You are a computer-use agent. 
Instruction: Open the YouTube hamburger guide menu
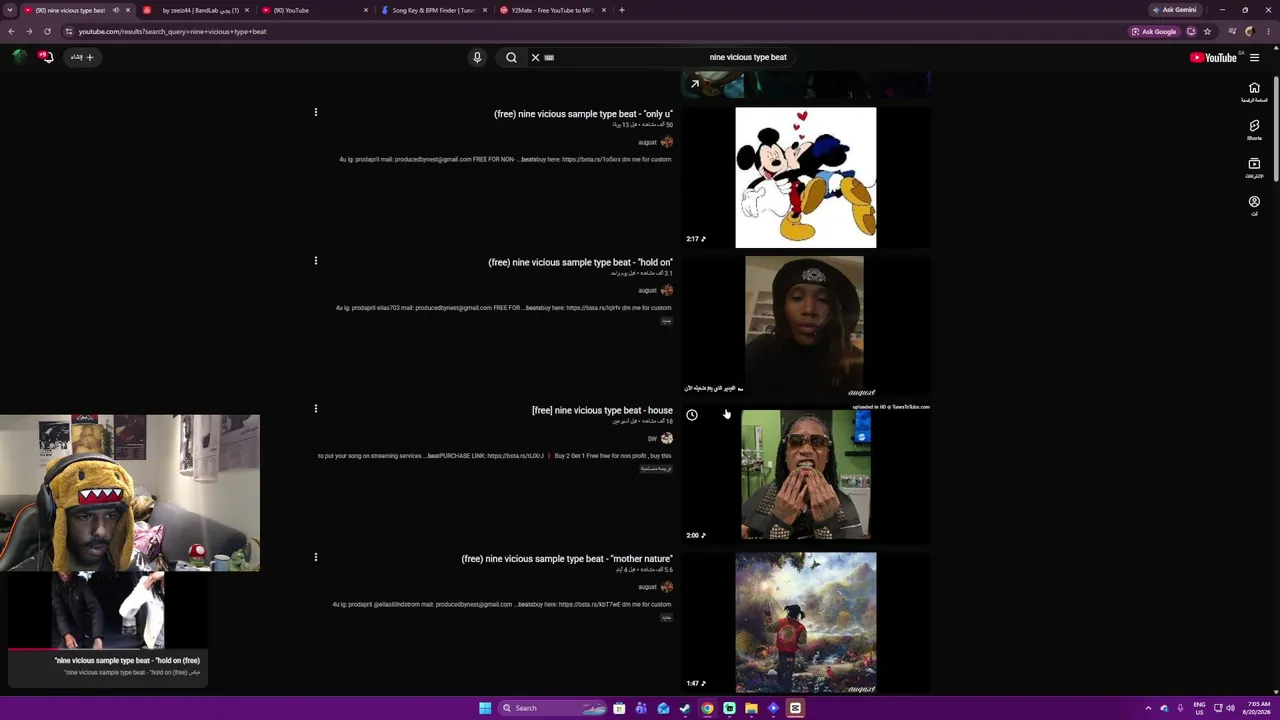[1254, 57]
